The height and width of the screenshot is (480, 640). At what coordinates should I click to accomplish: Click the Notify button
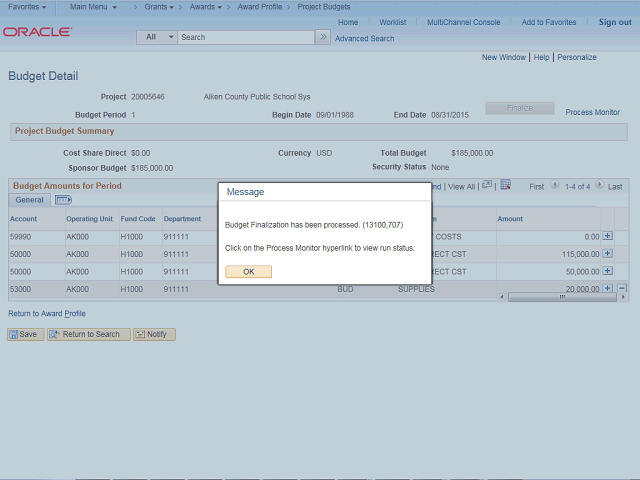154,334
